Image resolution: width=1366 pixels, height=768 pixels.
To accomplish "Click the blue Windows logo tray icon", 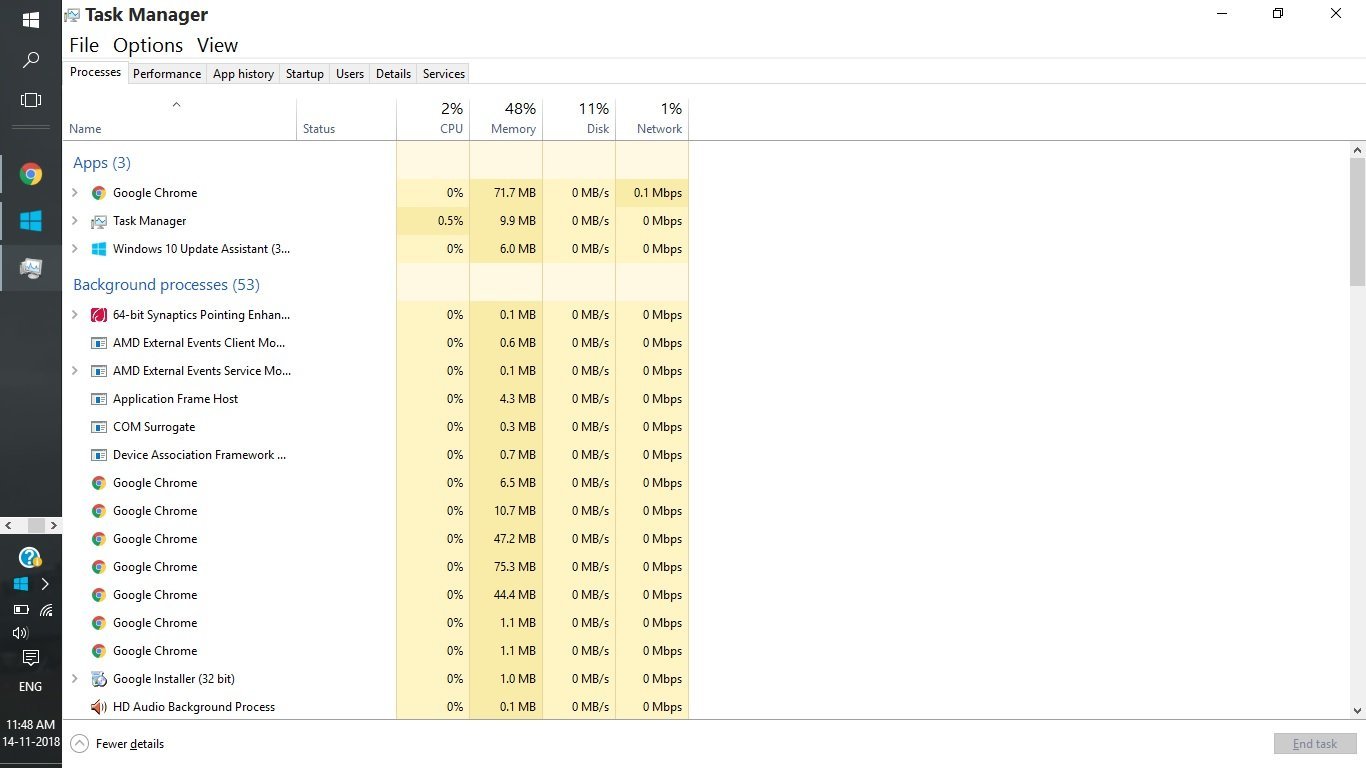I will 20,584.
